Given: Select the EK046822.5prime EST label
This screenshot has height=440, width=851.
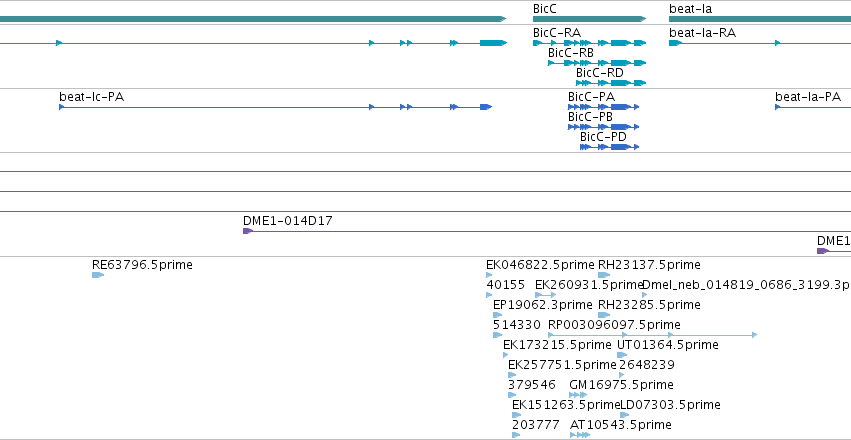Looking at the screenshot, I should coord(541,265).
